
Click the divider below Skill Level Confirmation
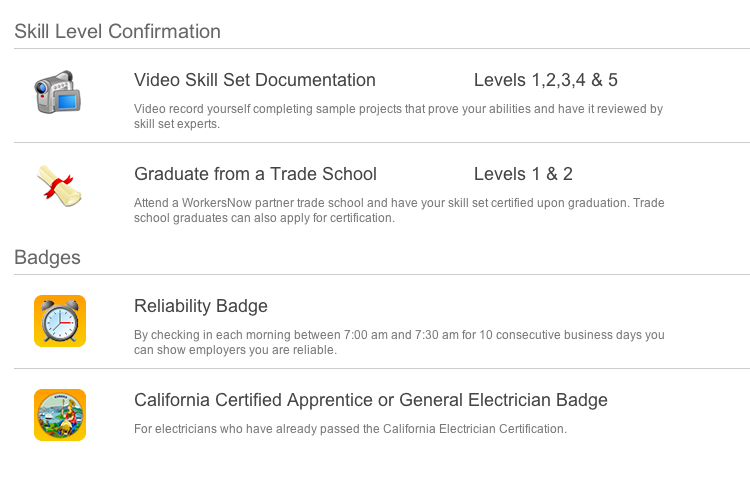pyautogui.click(x=380, y=48)
